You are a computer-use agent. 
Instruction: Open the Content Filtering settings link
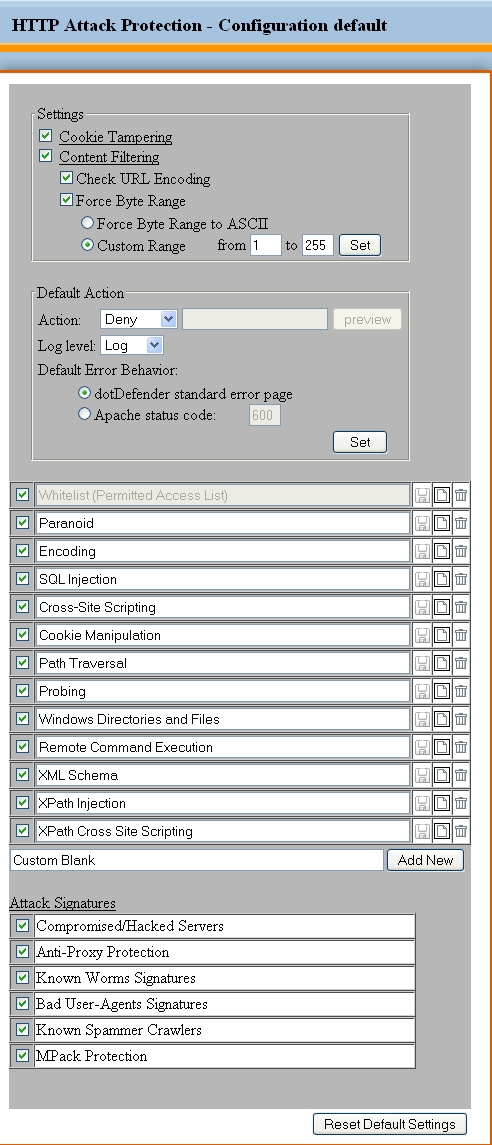(x=109, y=157)
